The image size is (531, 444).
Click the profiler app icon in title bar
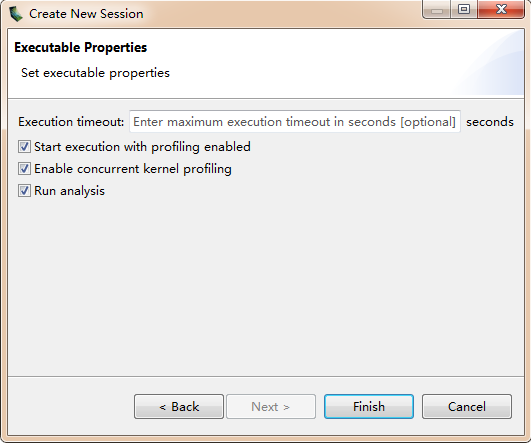coord(16,14)
